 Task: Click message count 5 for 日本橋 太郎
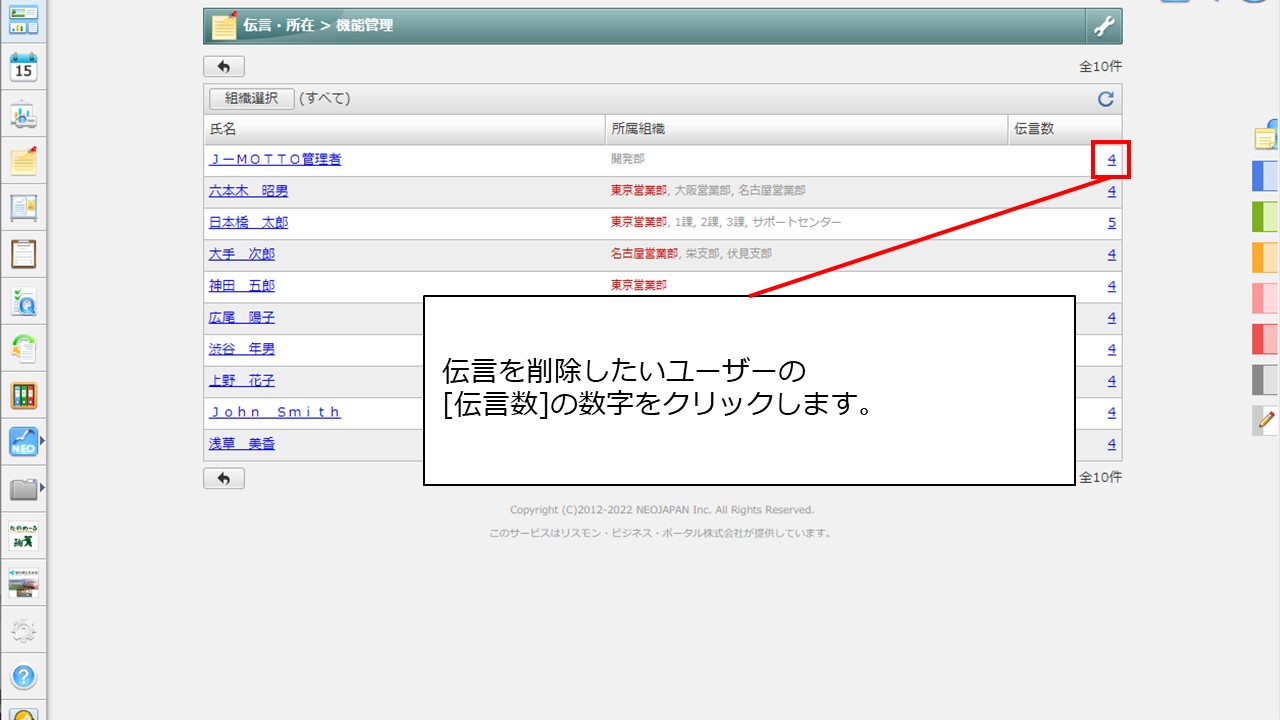tap(1111, 223)
